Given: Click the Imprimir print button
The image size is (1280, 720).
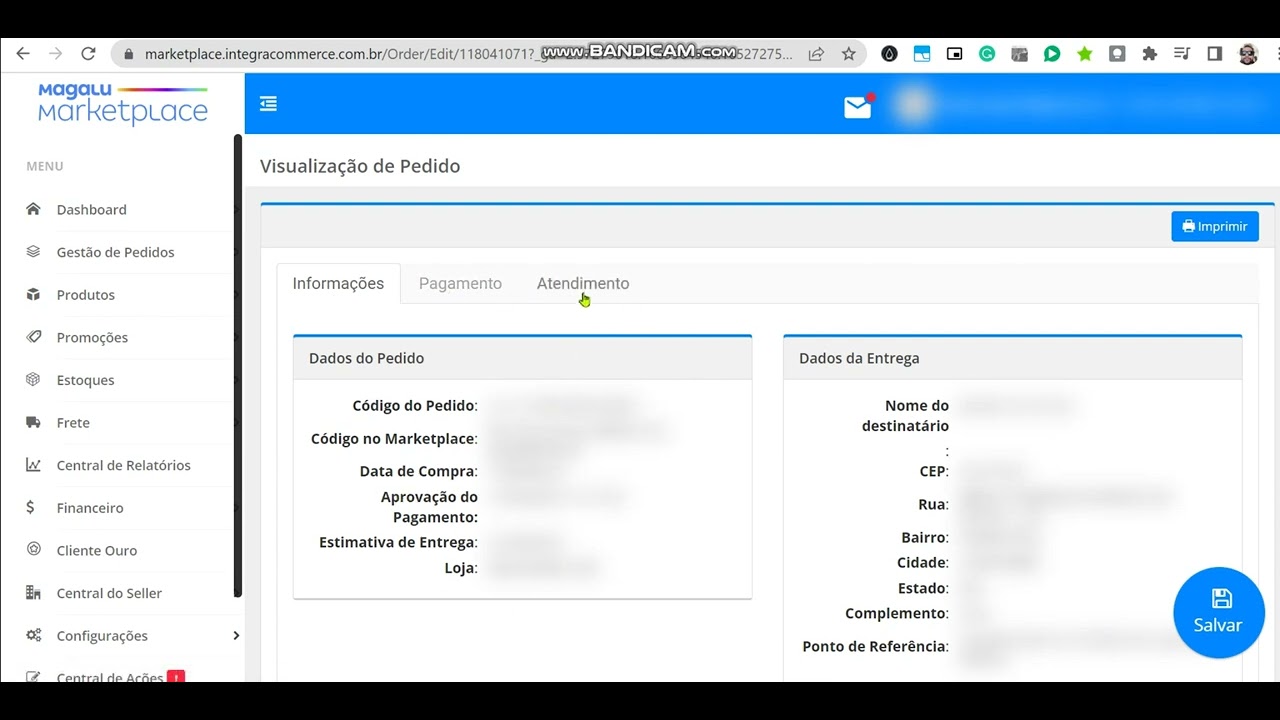Looking at the screenshot, I should [x=1215, y=226].
